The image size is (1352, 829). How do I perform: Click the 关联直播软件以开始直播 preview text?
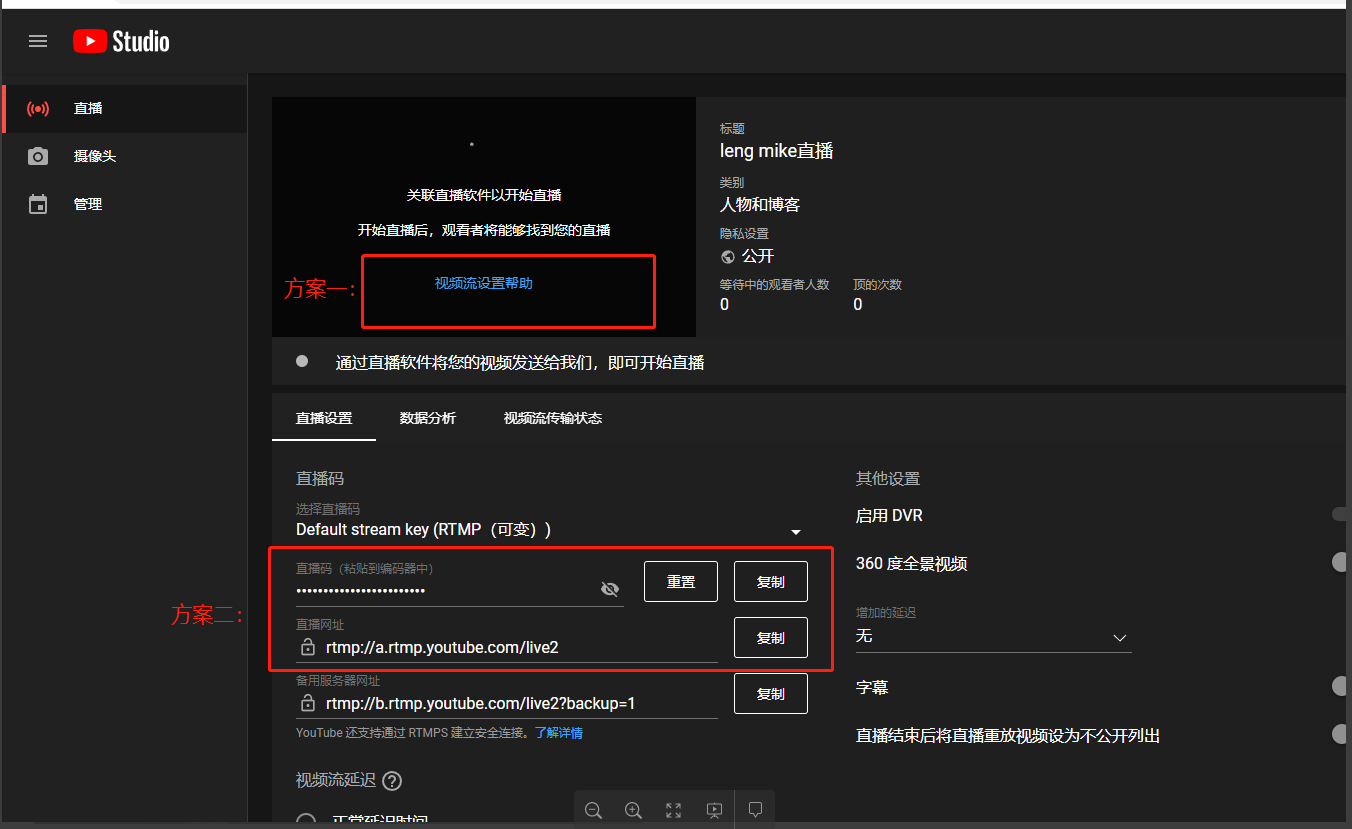pyautogui.click(x=484, y=195)
